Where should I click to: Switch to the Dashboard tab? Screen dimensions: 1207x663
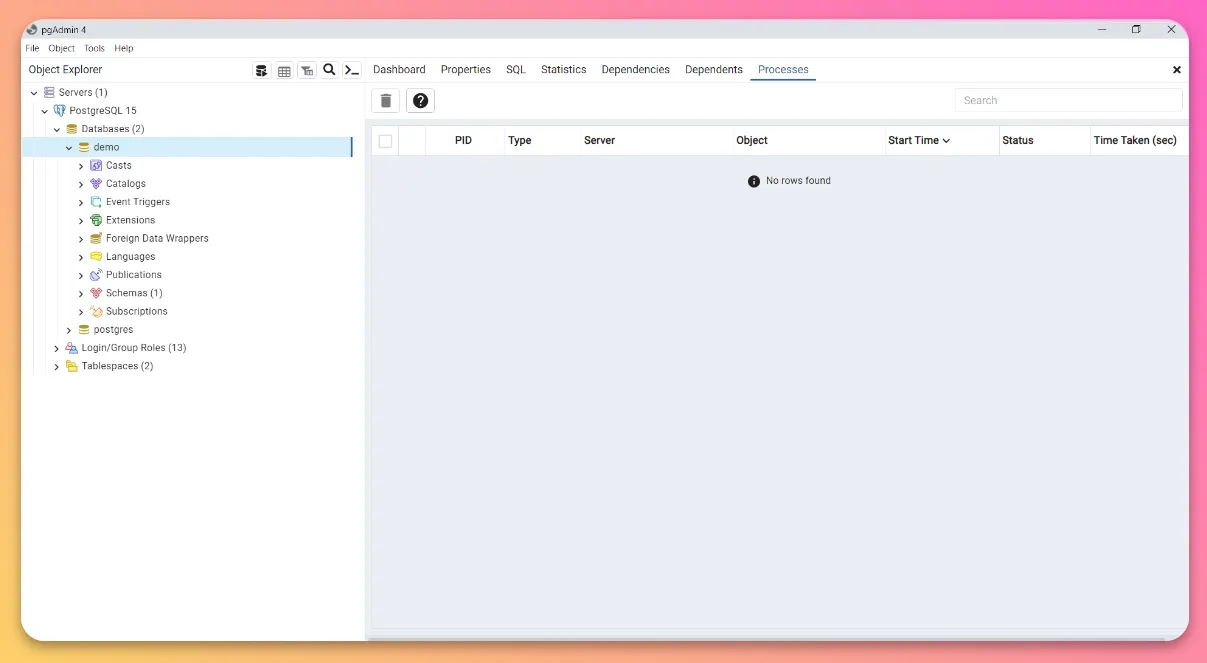click(399, 70)
